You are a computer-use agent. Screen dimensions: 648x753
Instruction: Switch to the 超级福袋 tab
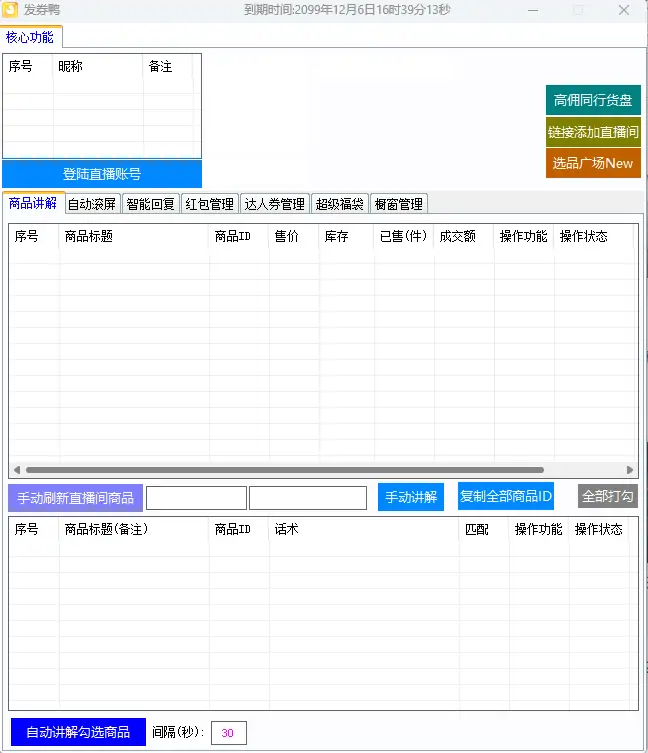[x=340, y=204]
